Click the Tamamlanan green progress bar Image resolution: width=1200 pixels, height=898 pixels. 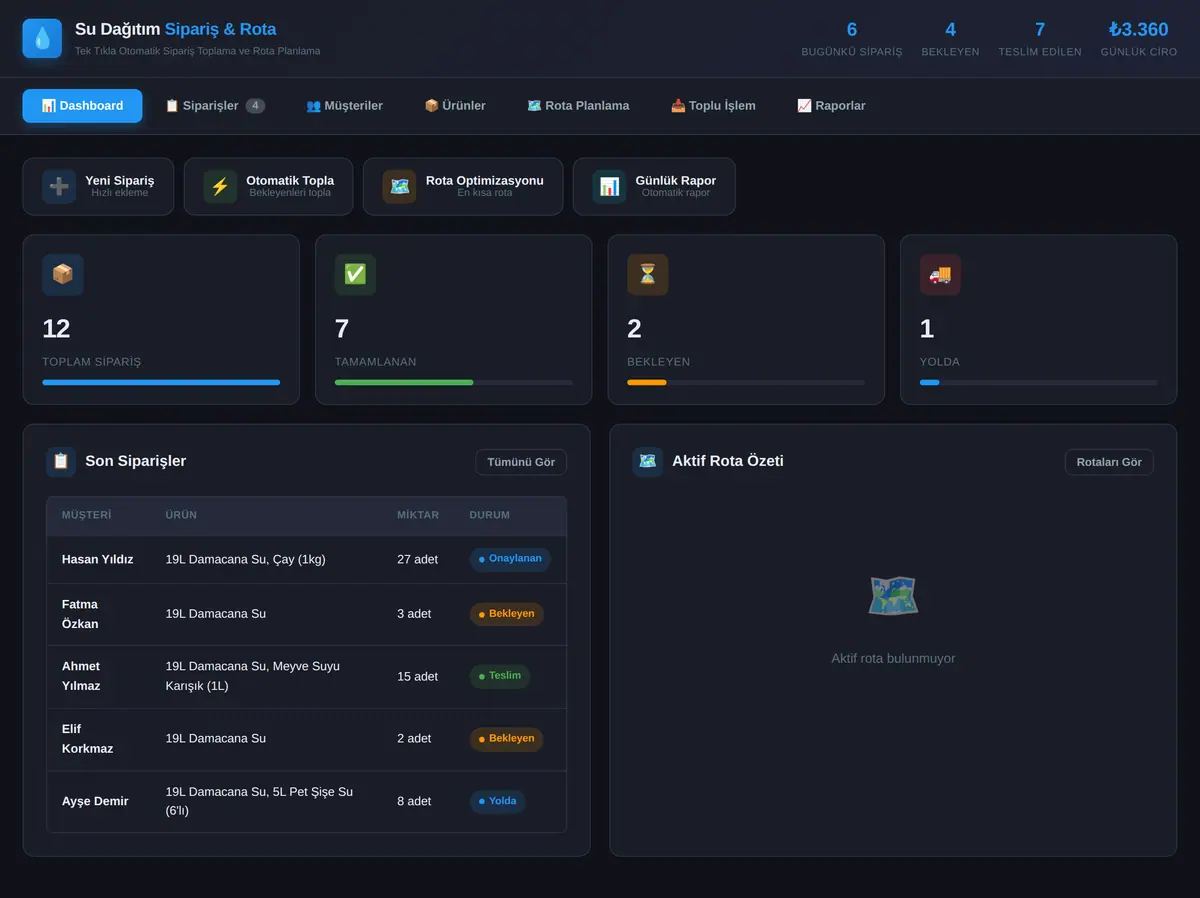(x=404, y=382)
